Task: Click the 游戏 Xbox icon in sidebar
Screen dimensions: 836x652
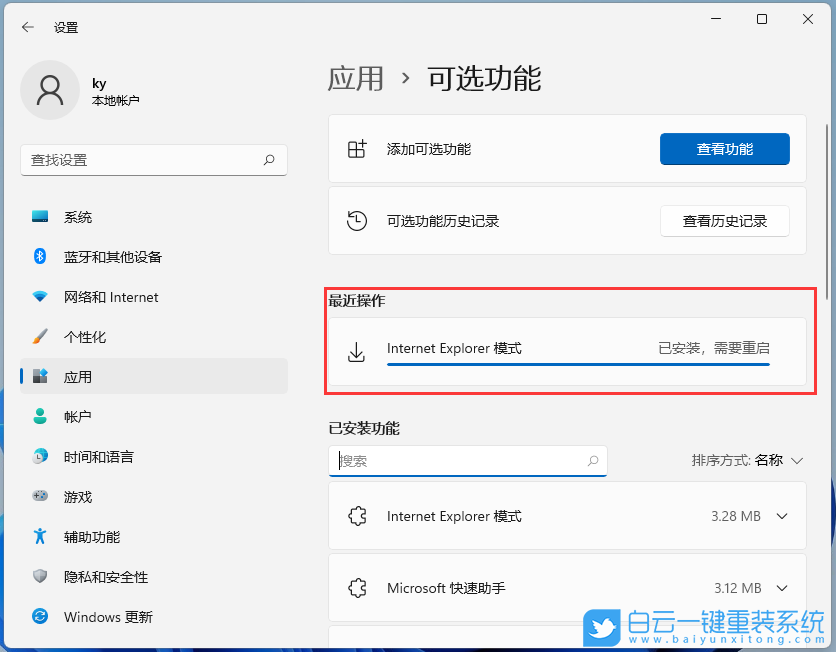Action: (39, 497)
